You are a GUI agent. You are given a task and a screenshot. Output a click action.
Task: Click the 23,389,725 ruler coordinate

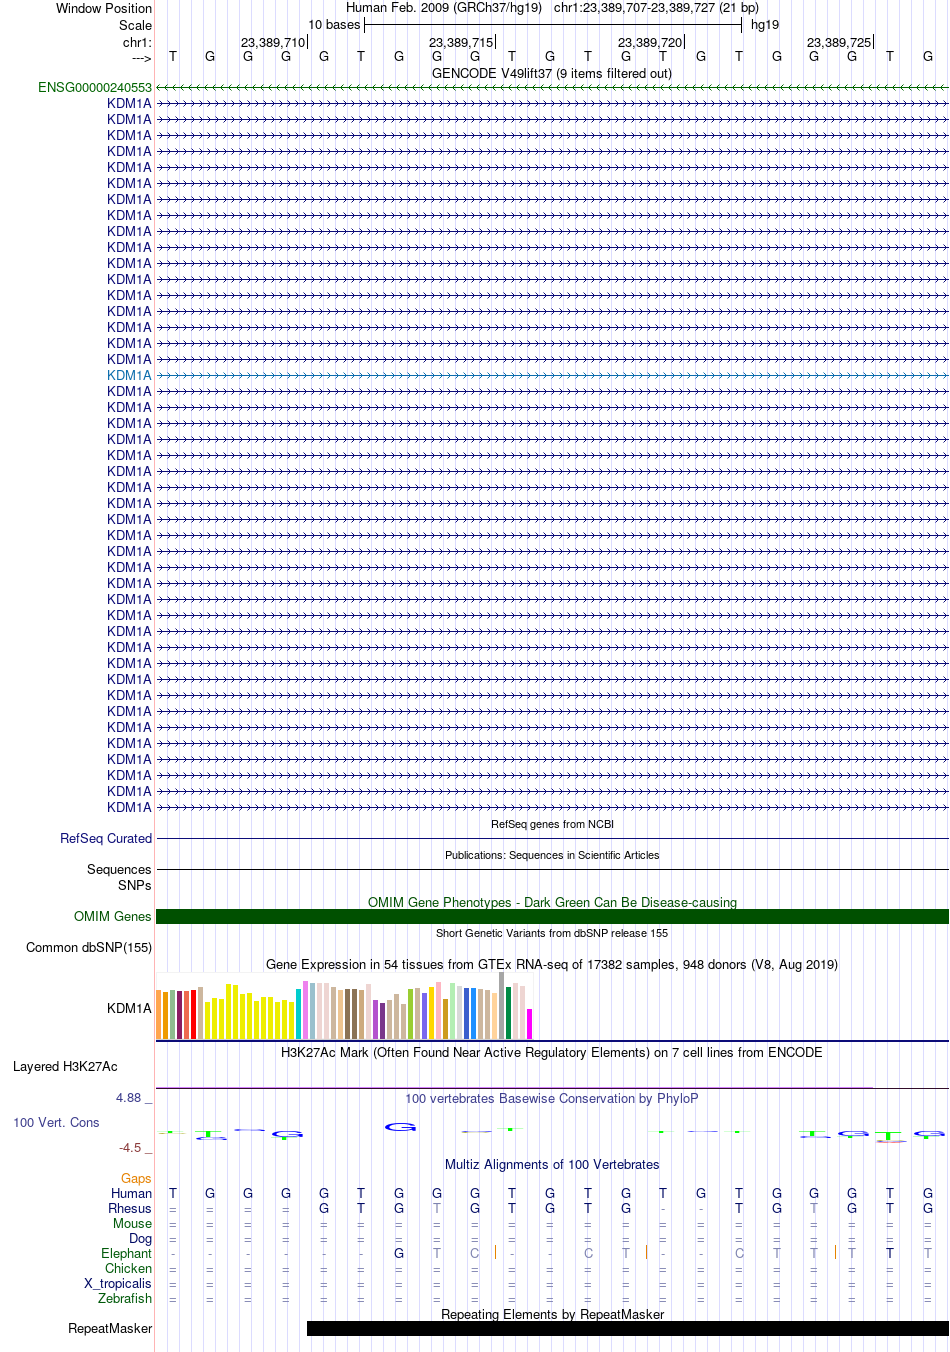(x=839, y=43)
